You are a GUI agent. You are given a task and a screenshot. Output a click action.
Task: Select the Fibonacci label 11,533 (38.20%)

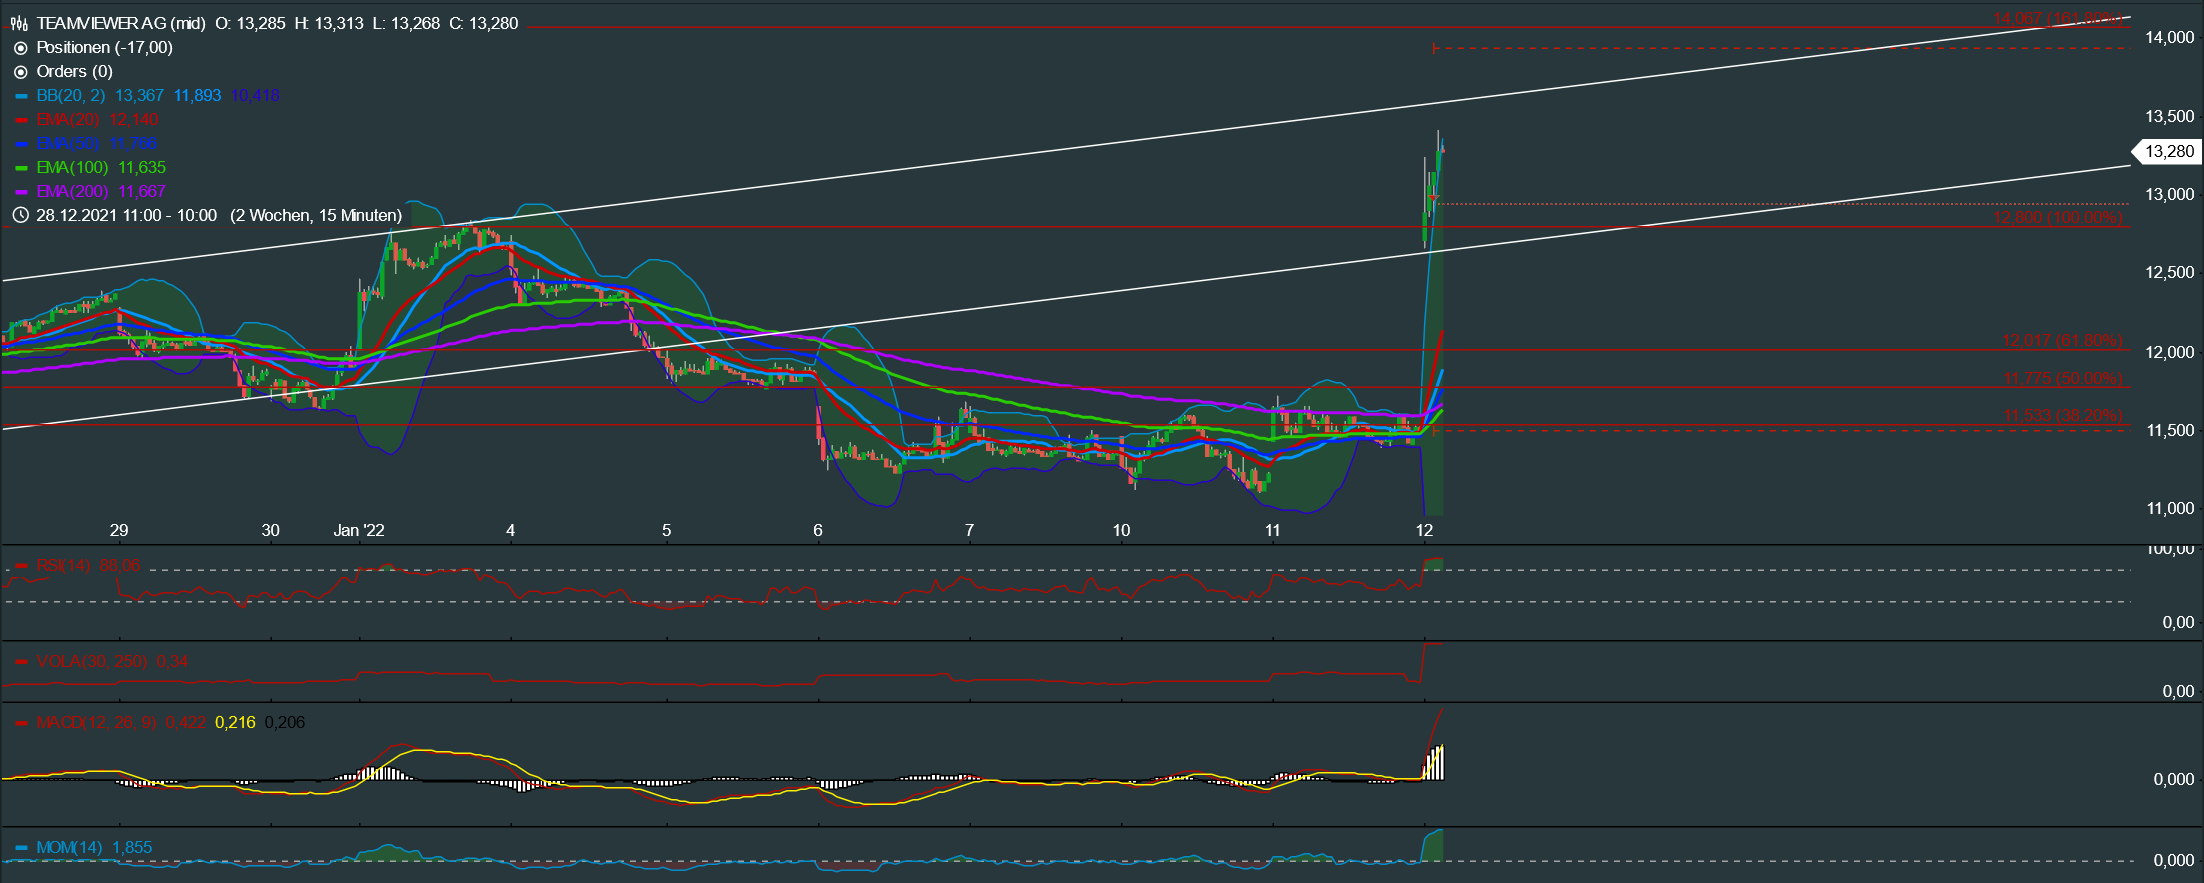tap(2063, 416)
